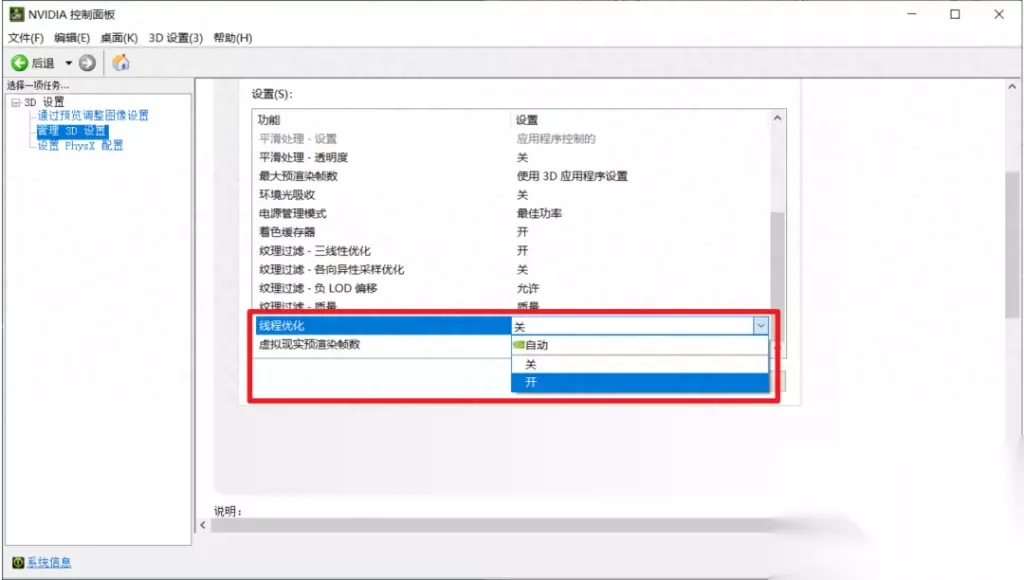Viewport: 1024px width, 580px height.
Task: Open the 3D 设置(3) menu
Action: (x=176, y=38)
